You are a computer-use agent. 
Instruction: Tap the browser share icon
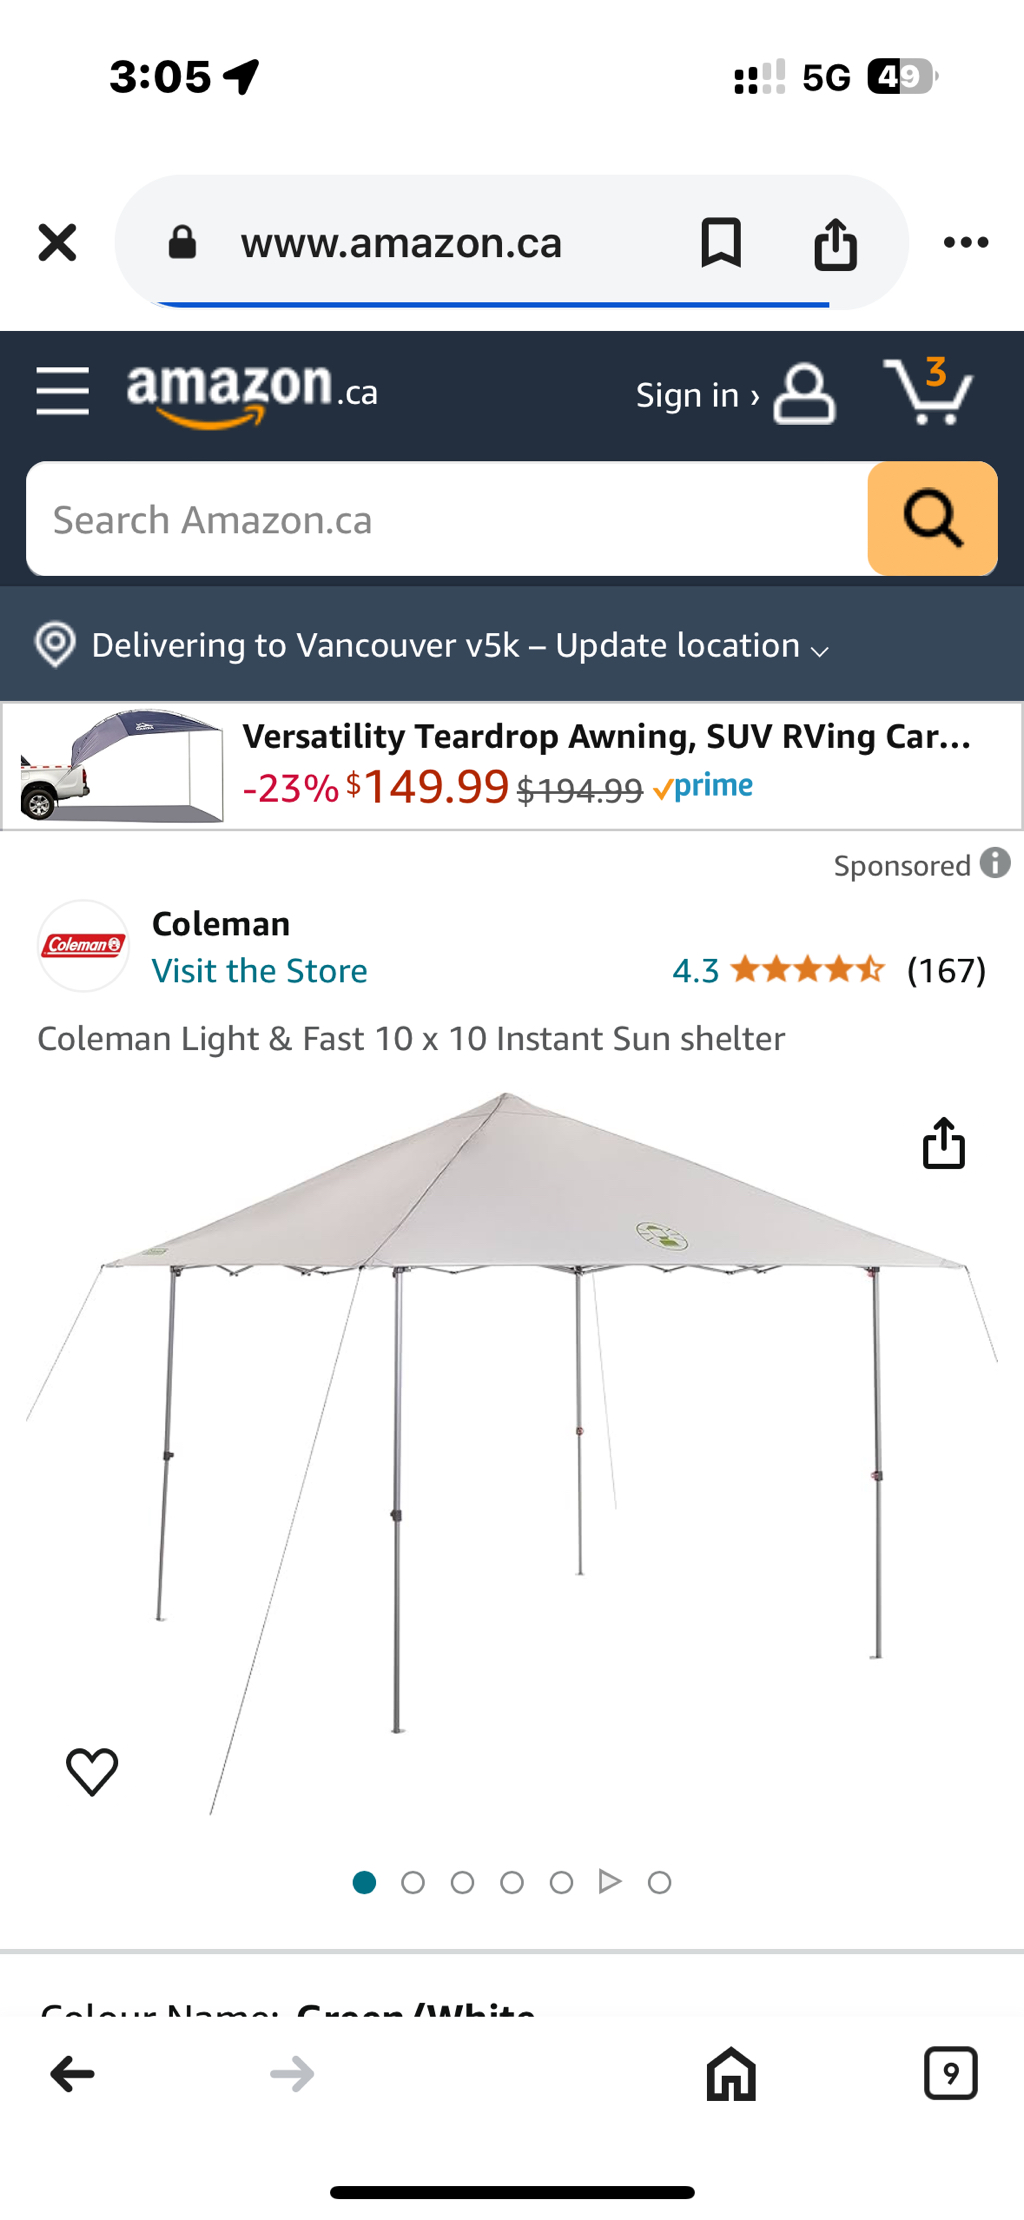point(835,243)
